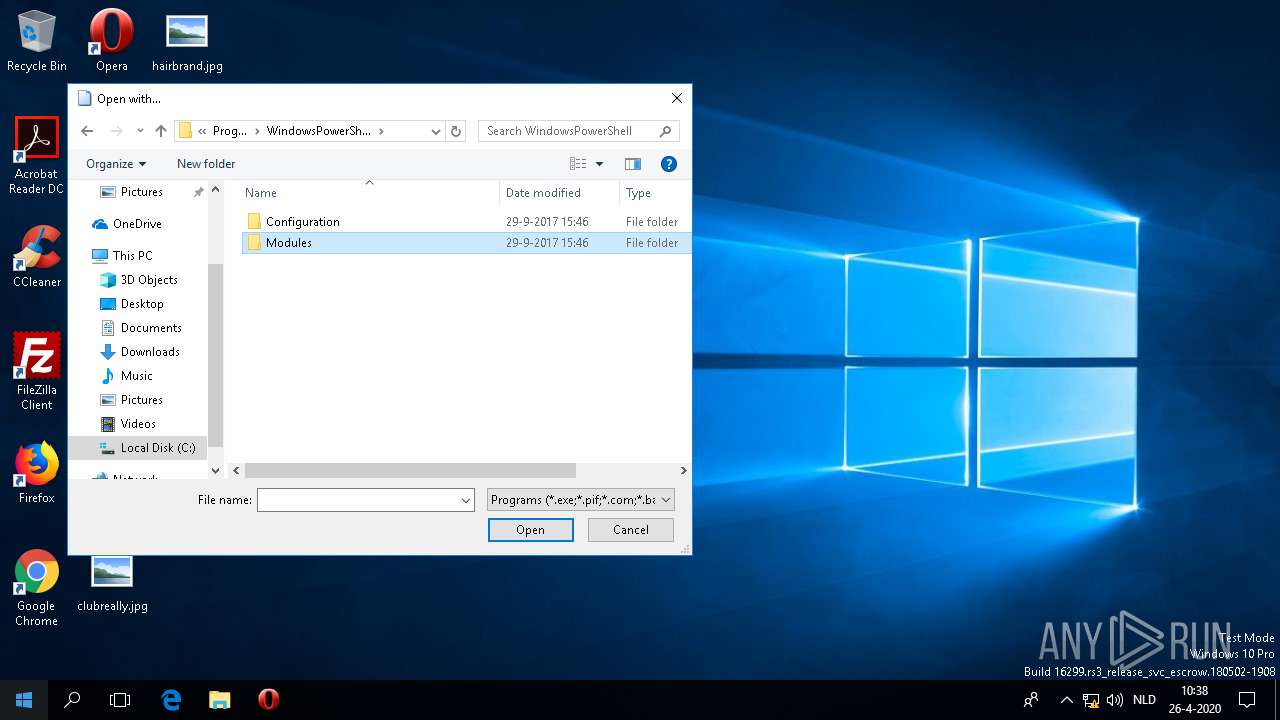The image size is (1280, 720).
Task: Open the People icon in the taskbar
Action: [1031, 700]
